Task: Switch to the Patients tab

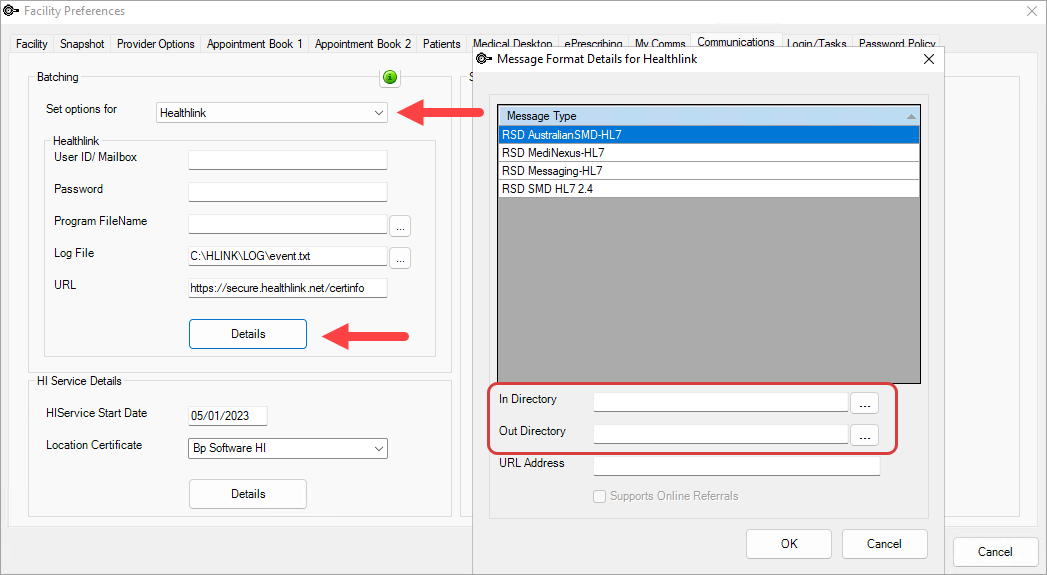Action: pyautogui.click(x=441, y=43)
